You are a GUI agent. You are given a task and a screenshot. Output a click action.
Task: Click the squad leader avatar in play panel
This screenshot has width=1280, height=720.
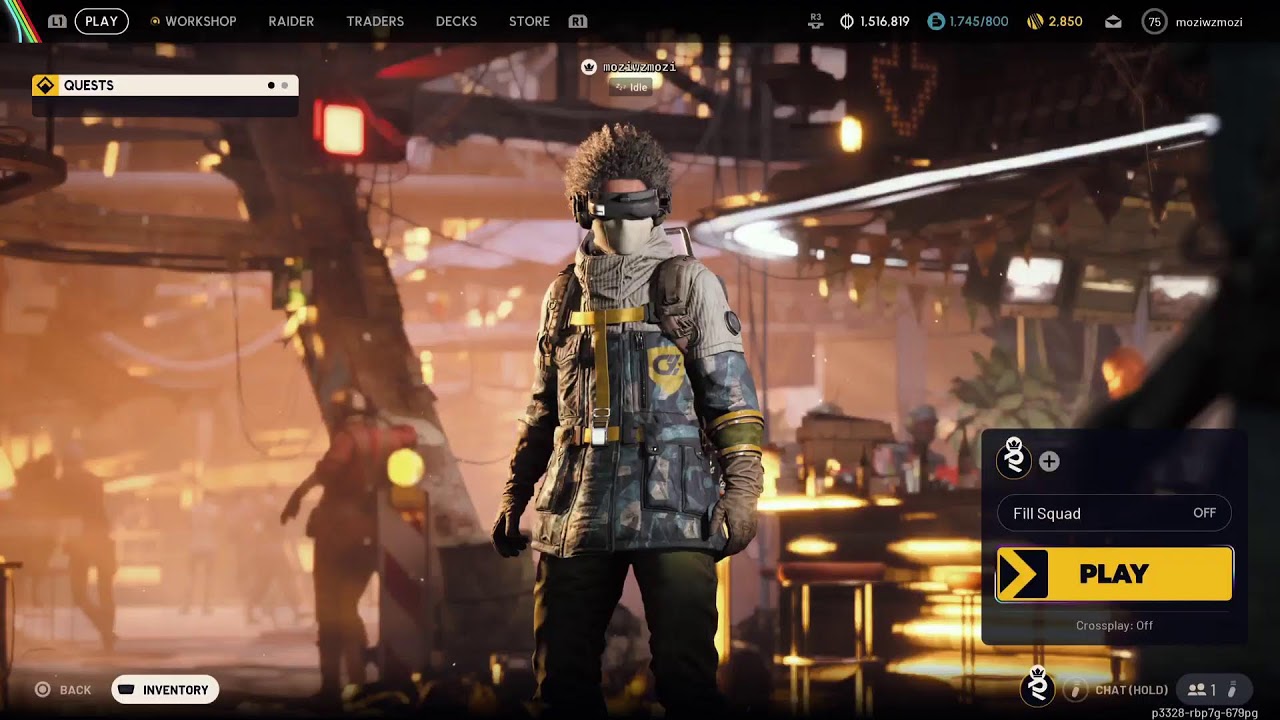[x=1014, y=459]
